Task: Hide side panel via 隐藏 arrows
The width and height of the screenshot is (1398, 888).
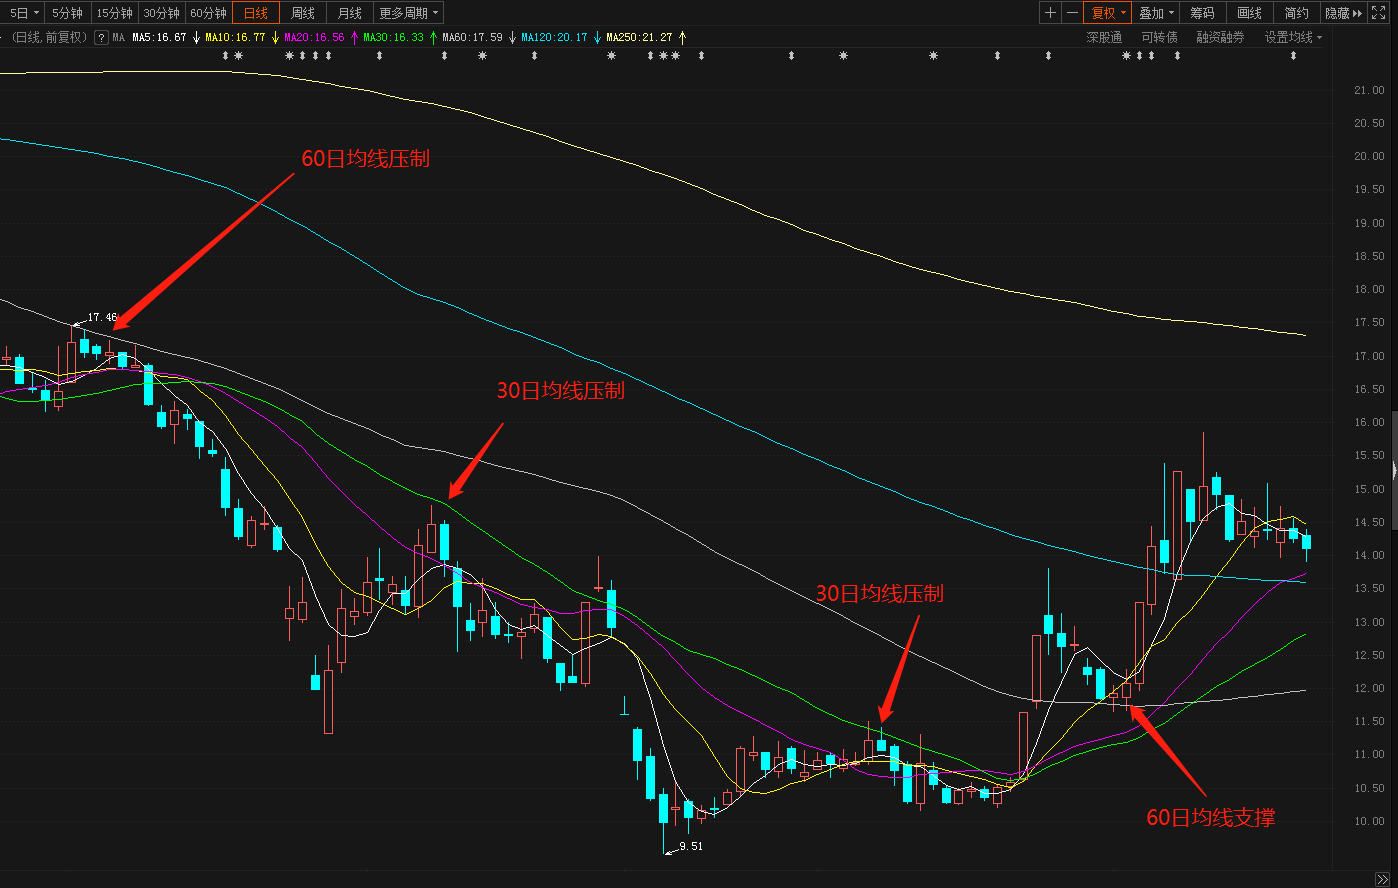Action: (1344, 13)
